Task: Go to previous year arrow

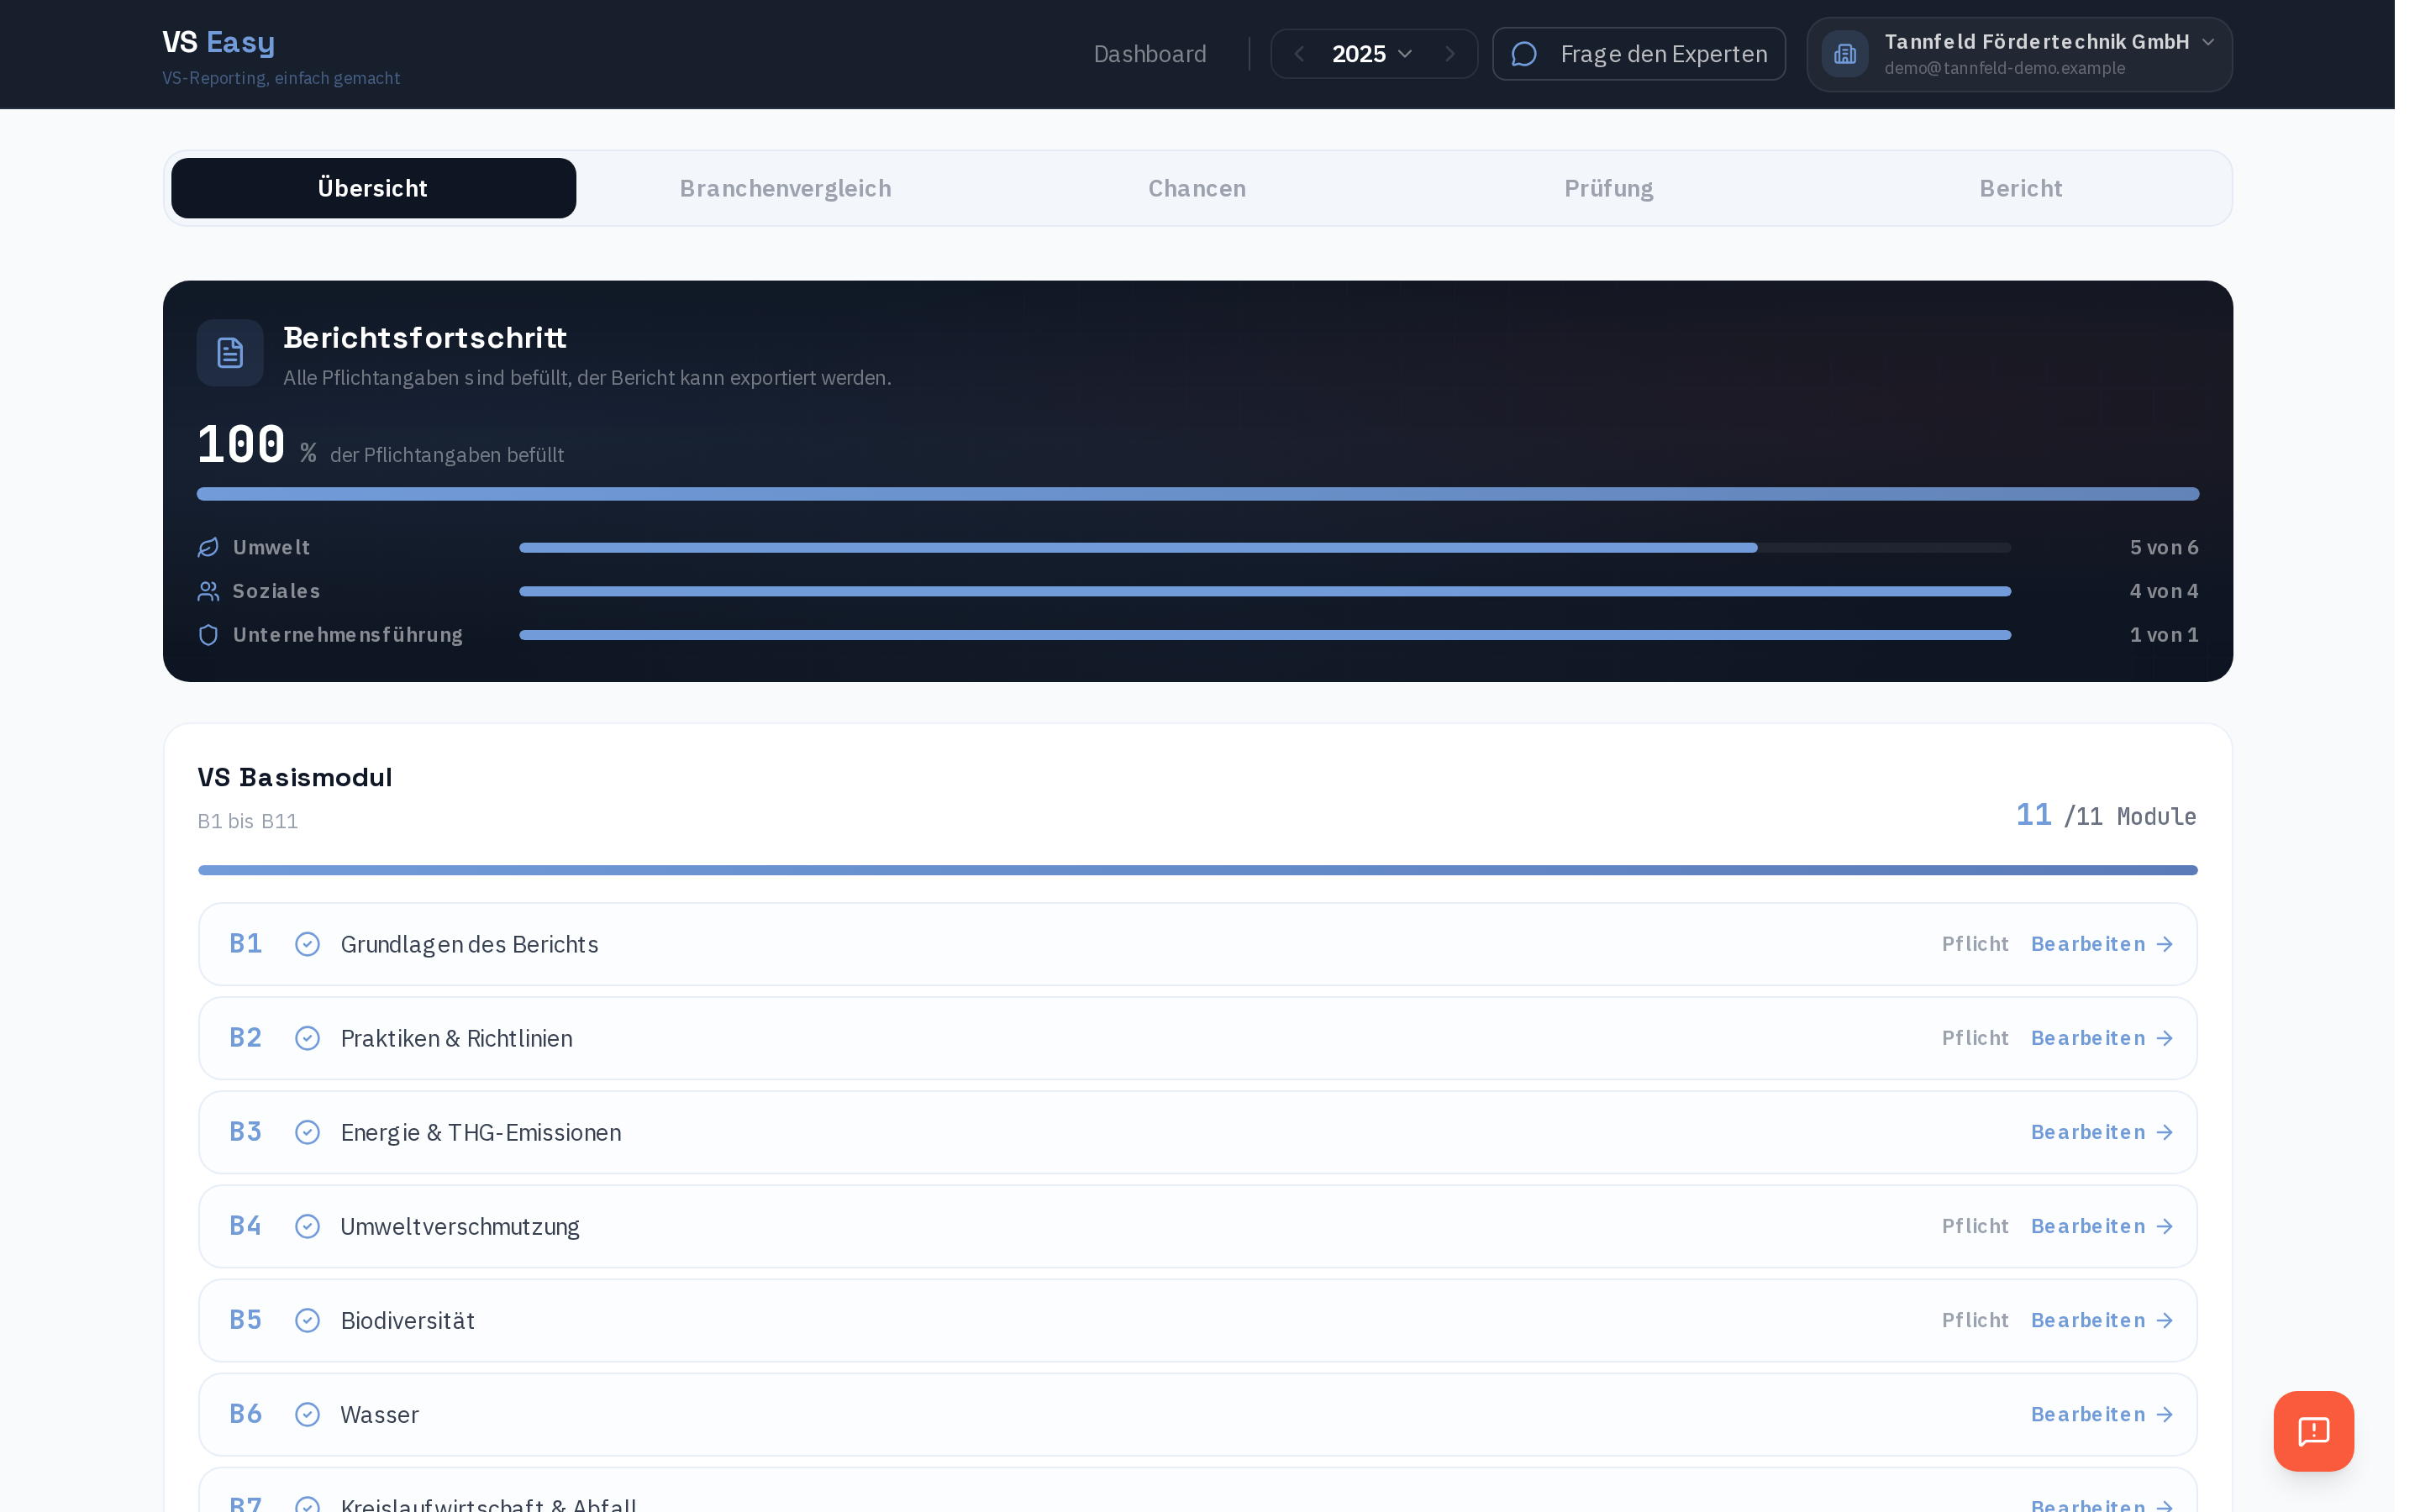Action: (x=1299, y=54)
